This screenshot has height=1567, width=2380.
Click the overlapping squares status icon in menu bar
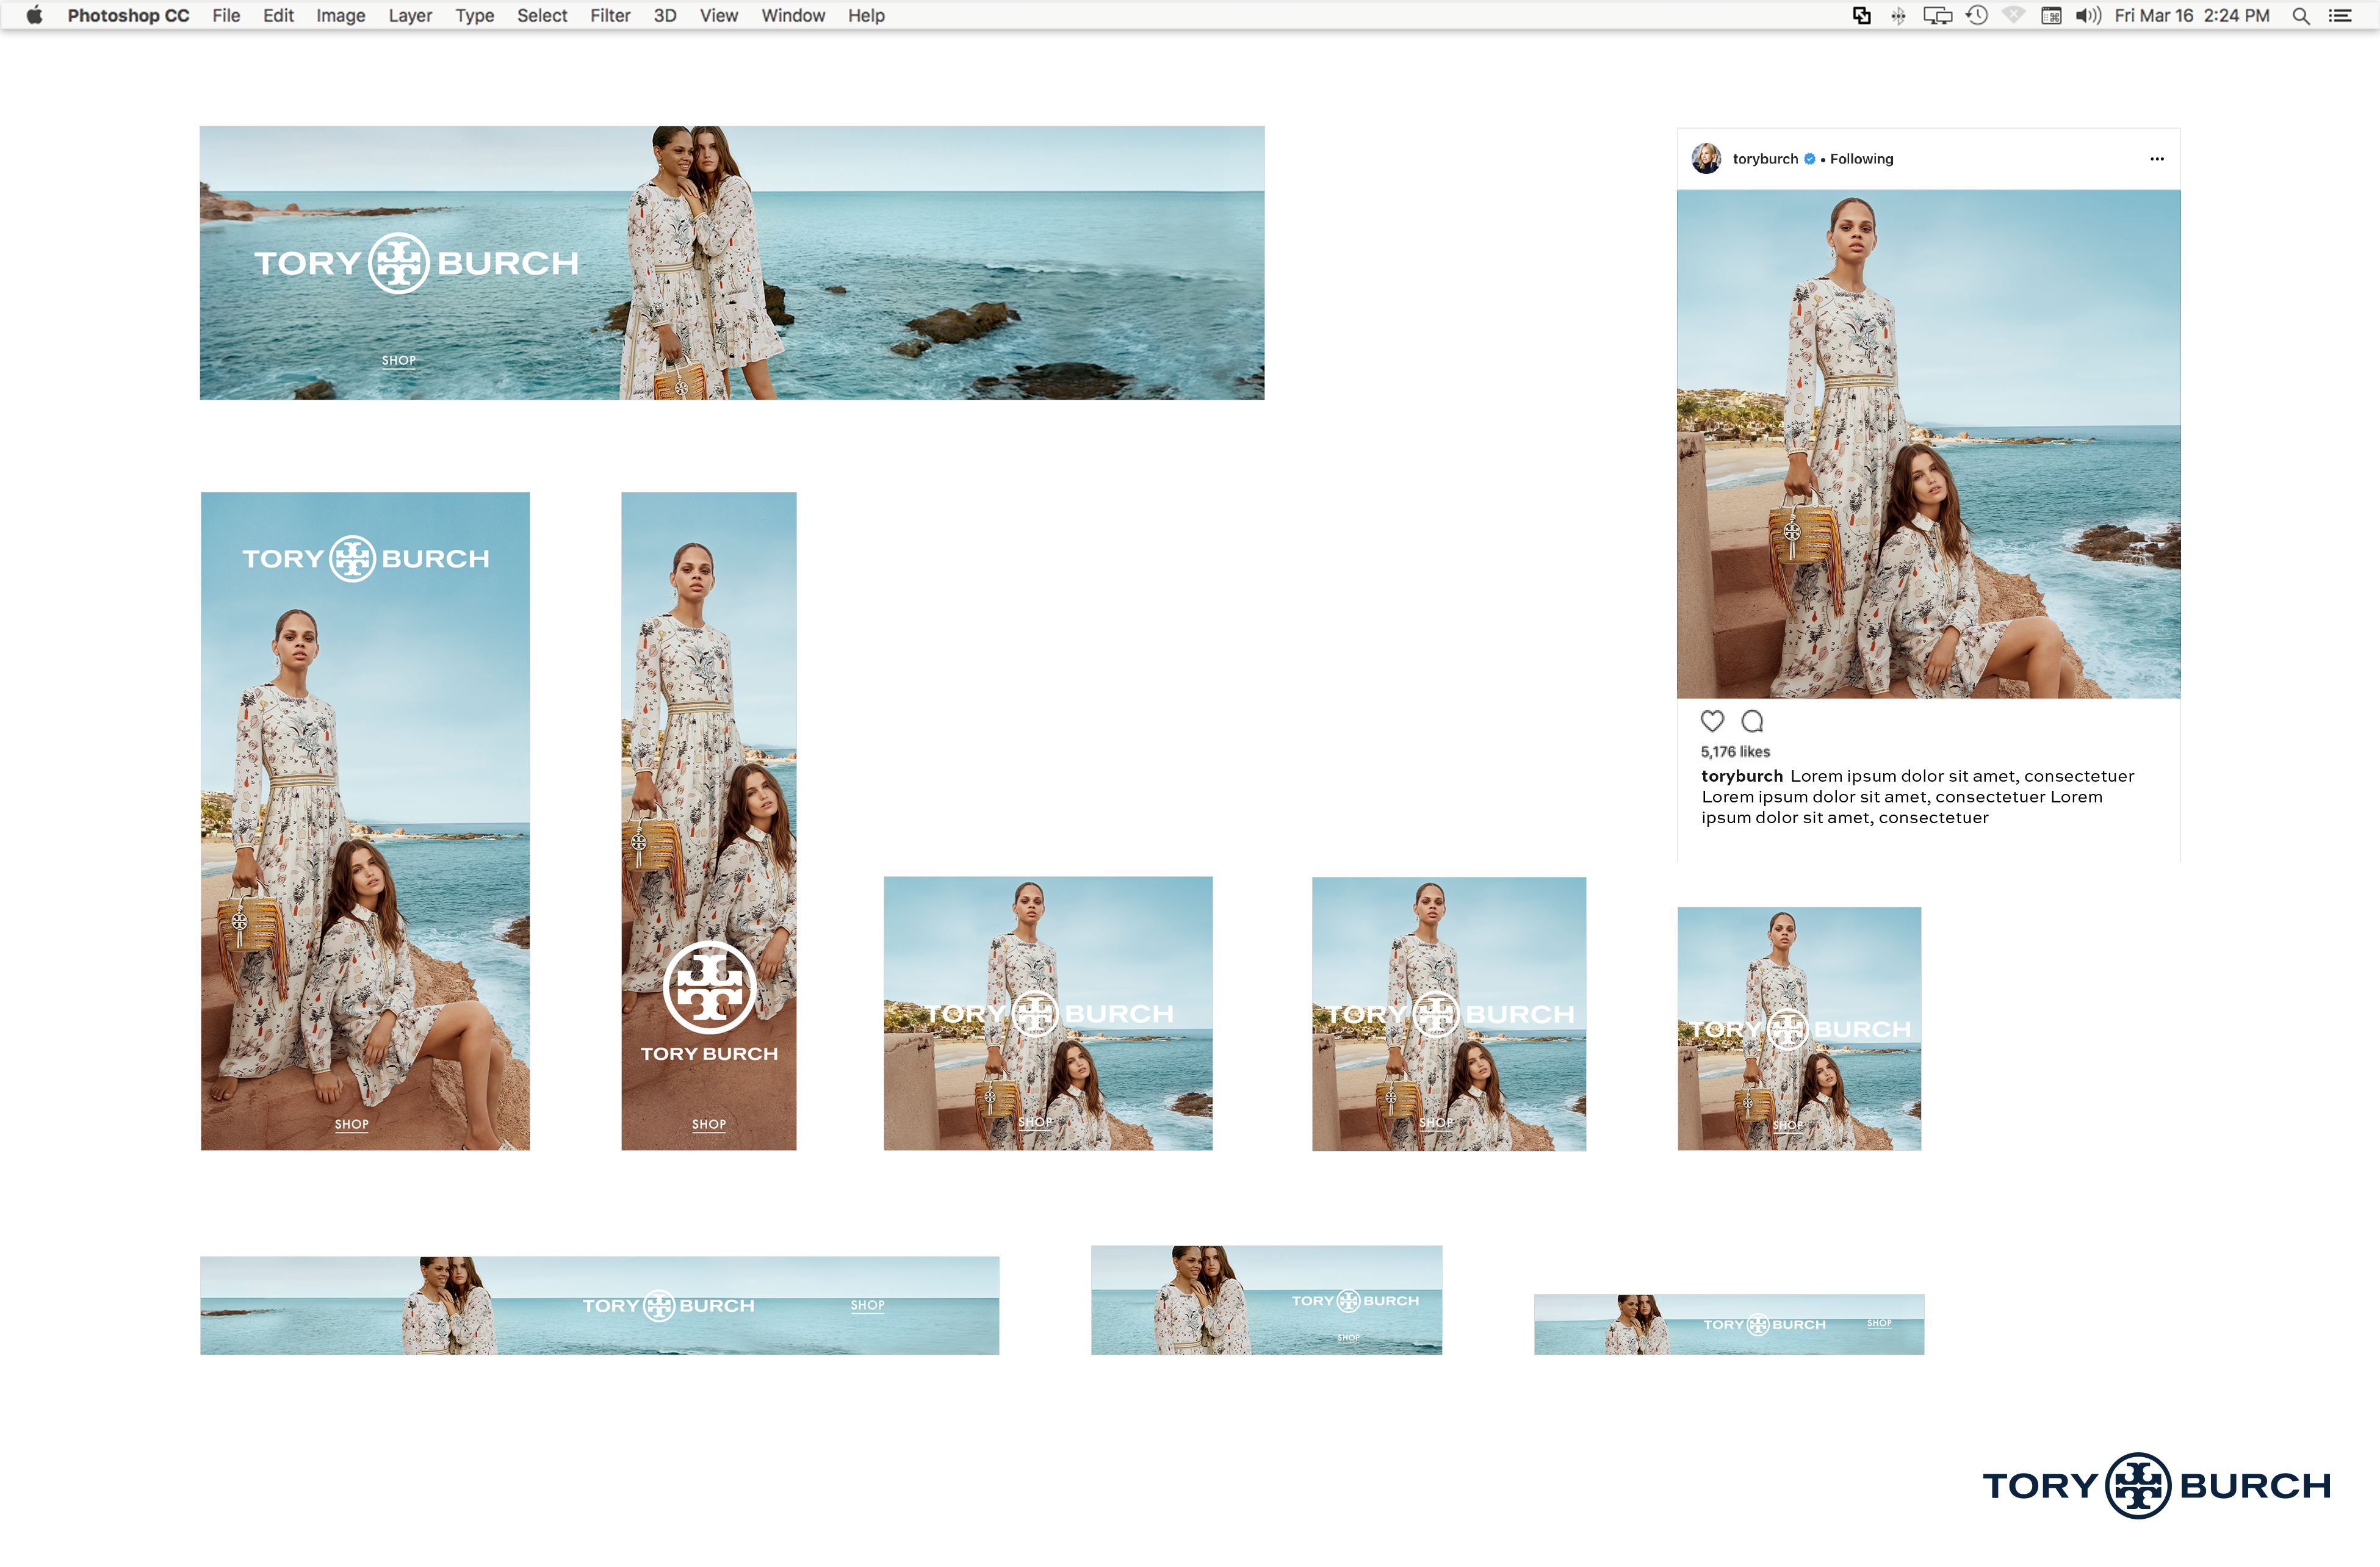pos(1861,15)
